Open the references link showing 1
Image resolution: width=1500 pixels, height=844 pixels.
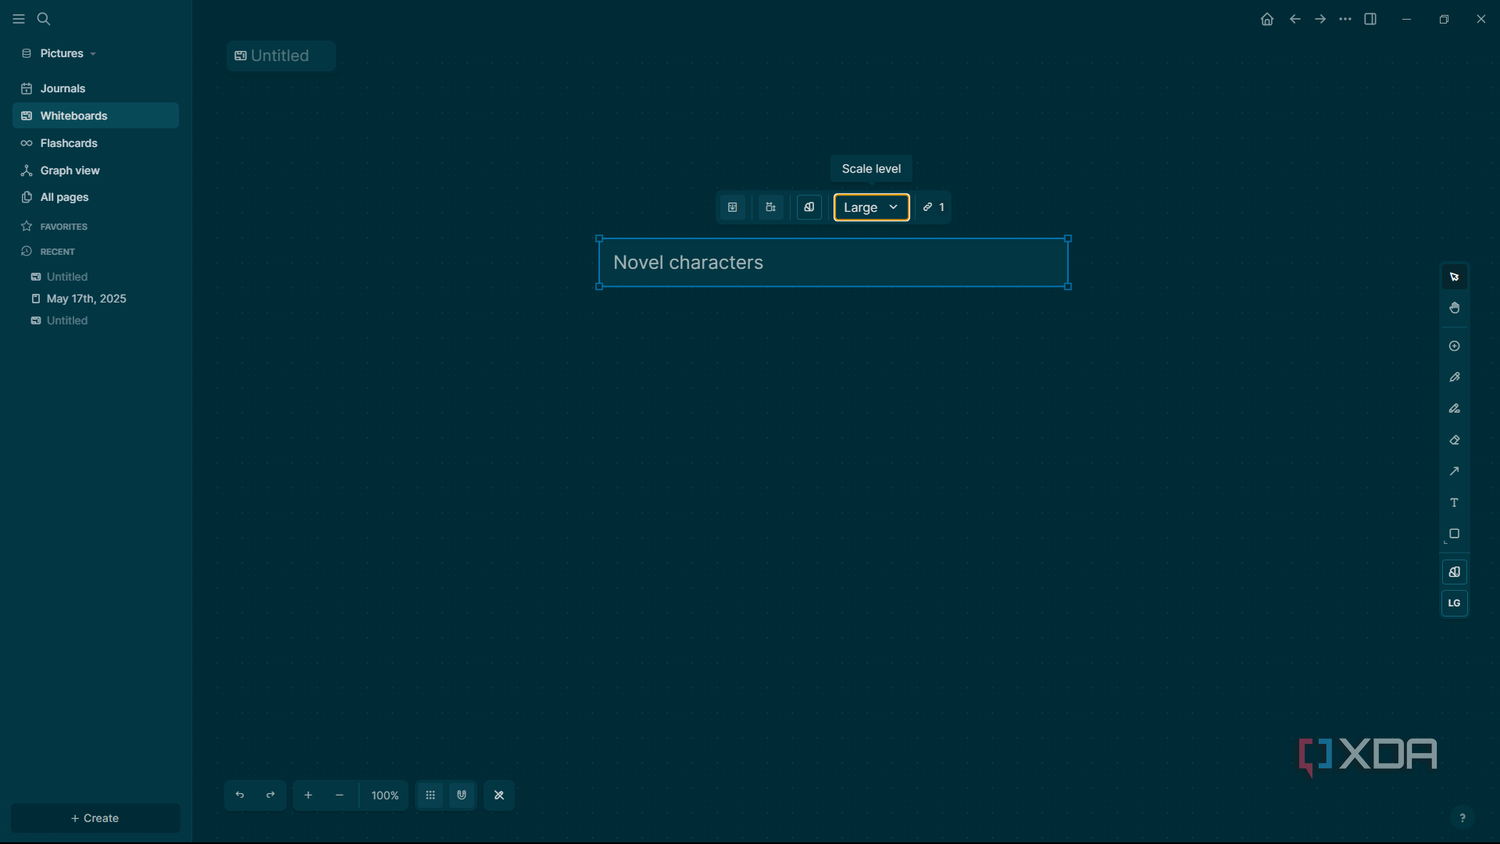933,207
